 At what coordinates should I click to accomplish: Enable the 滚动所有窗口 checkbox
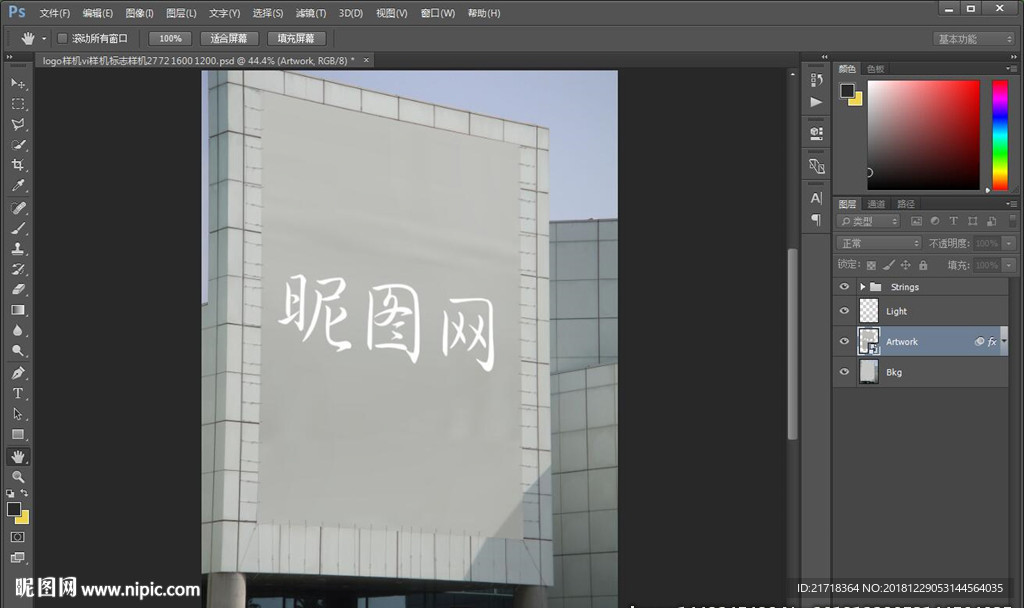(62, 38)
